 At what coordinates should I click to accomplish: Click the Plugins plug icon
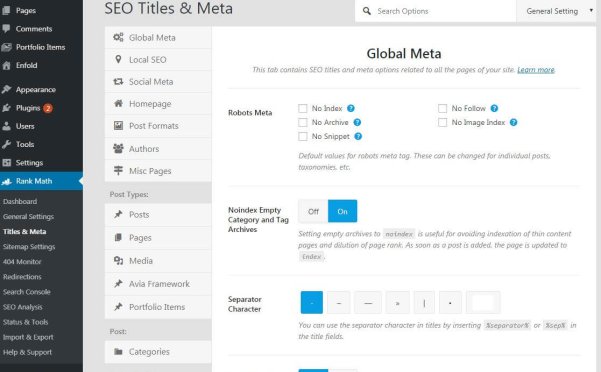click(x=7, y=108)
